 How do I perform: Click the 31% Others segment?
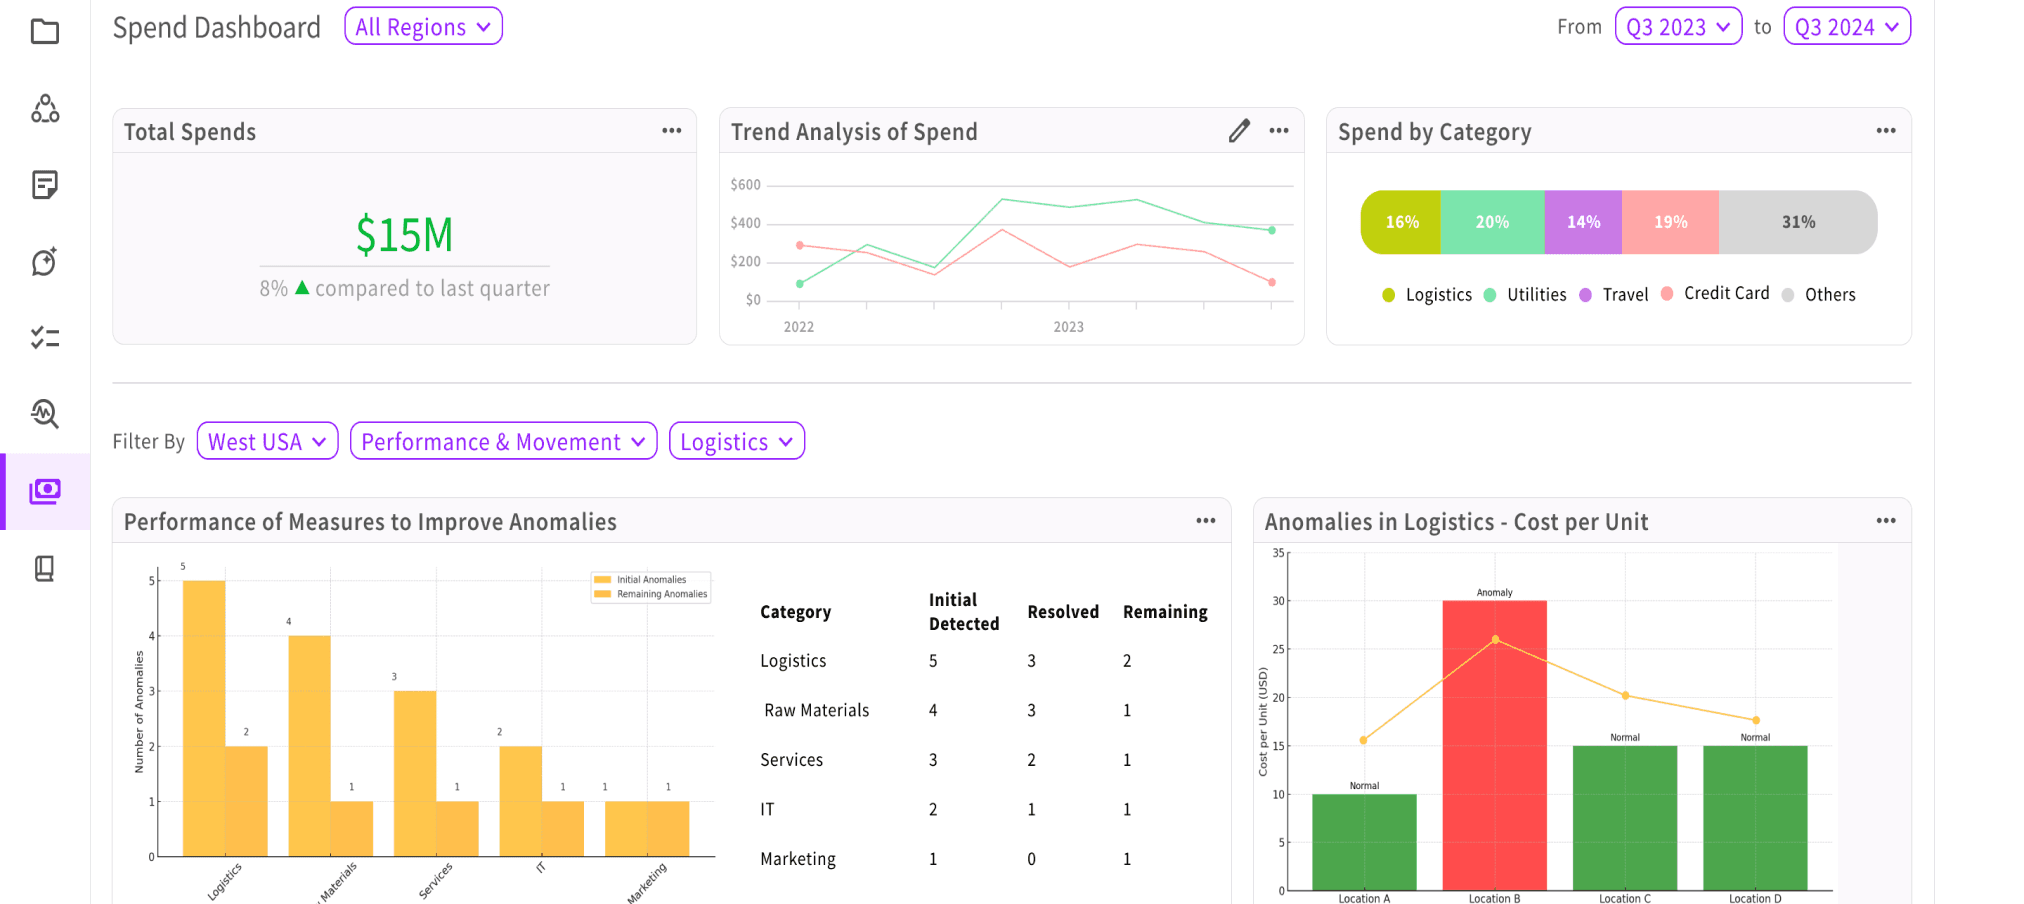pos(1798,222)
